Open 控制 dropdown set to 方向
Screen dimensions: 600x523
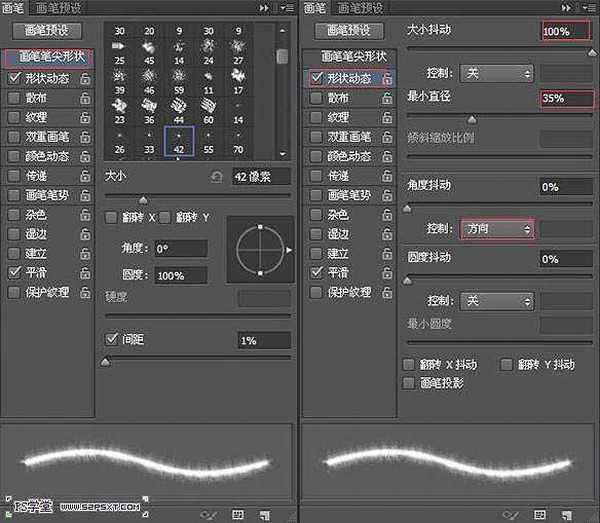tap(497, 229)
